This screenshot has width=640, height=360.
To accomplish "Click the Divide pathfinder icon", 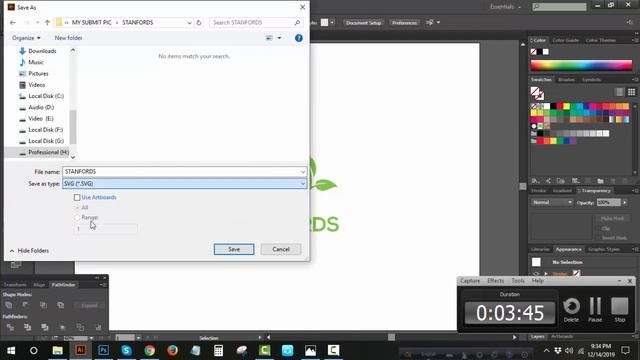I will [x=10, y=327].
